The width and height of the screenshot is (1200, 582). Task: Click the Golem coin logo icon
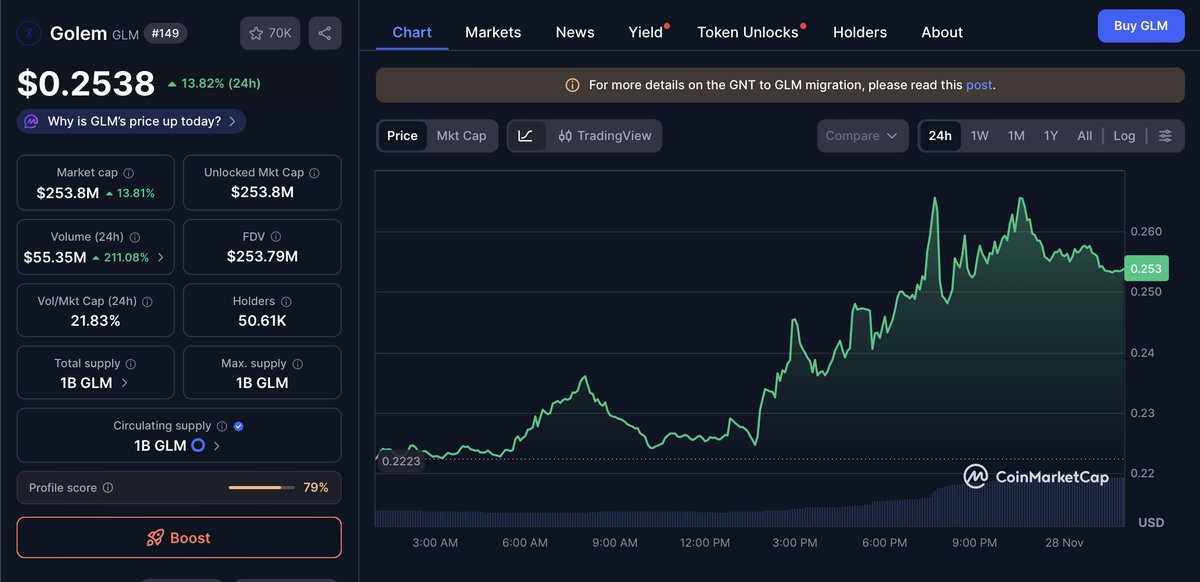tap(29, 34)
